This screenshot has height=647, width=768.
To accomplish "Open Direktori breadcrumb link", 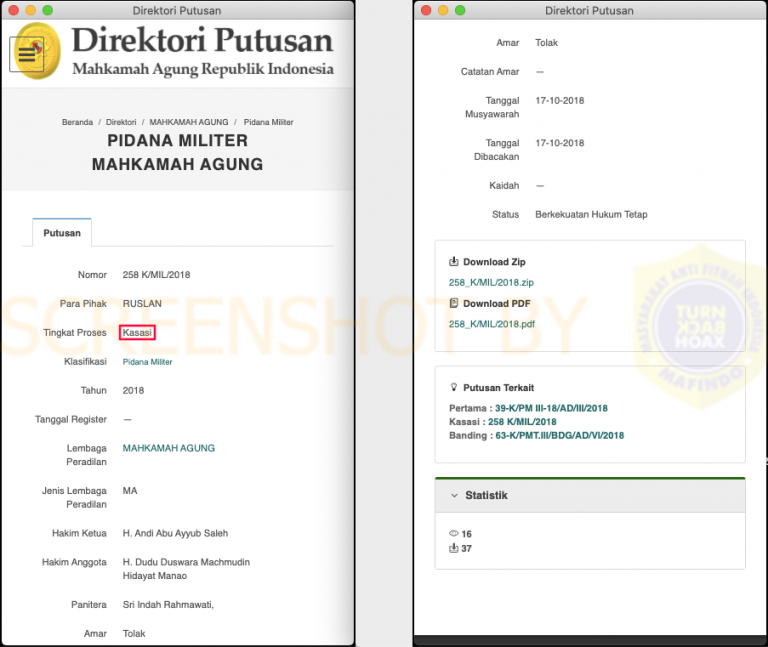I will click(121, 122).
